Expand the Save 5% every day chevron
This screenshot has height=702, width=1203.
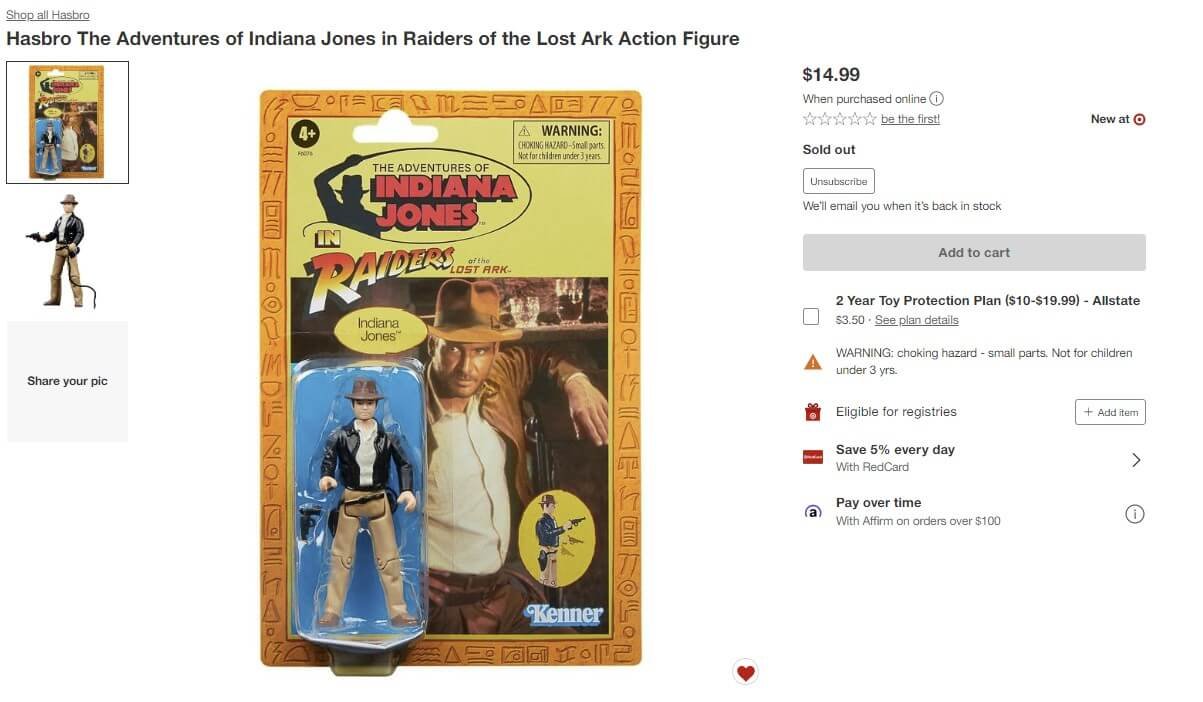1135,460
